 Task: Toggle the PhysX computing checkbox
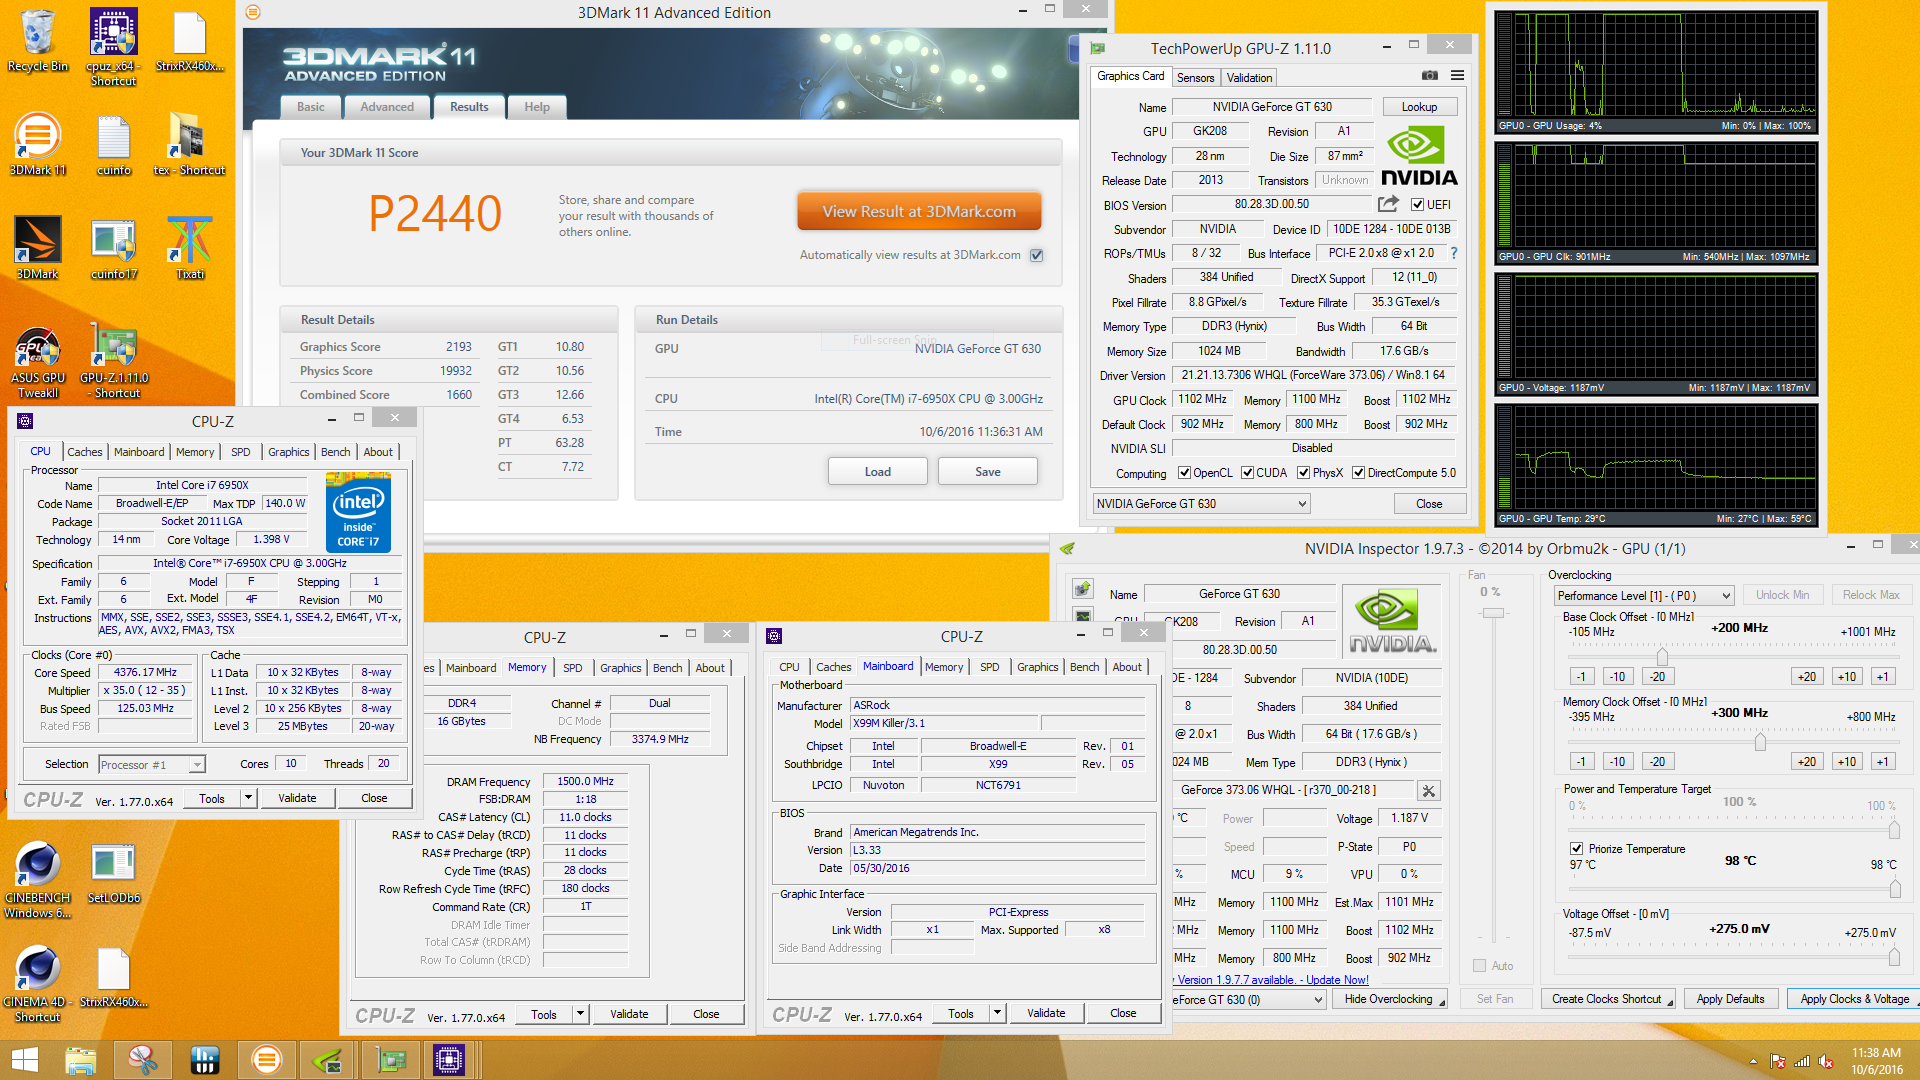point(1304,473)
